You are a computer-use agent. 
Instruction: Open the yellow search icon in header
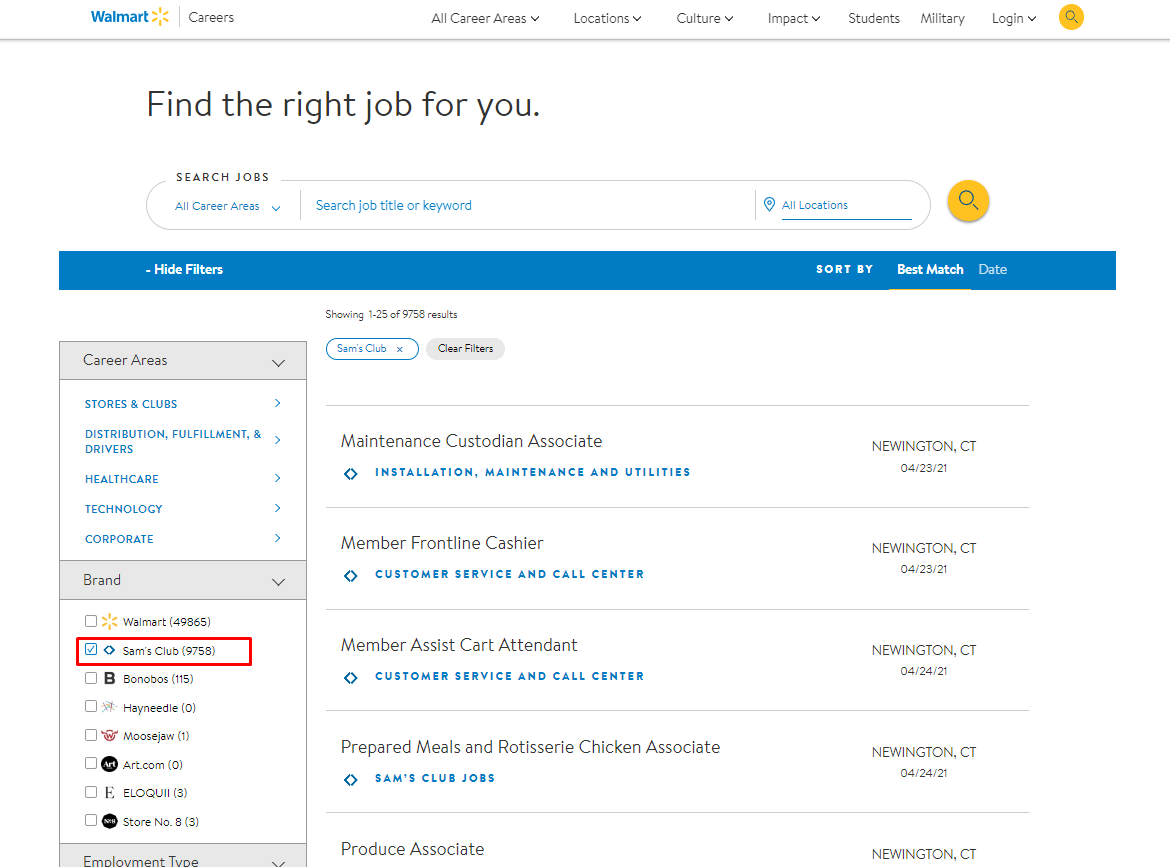(x=1071, y=17)
